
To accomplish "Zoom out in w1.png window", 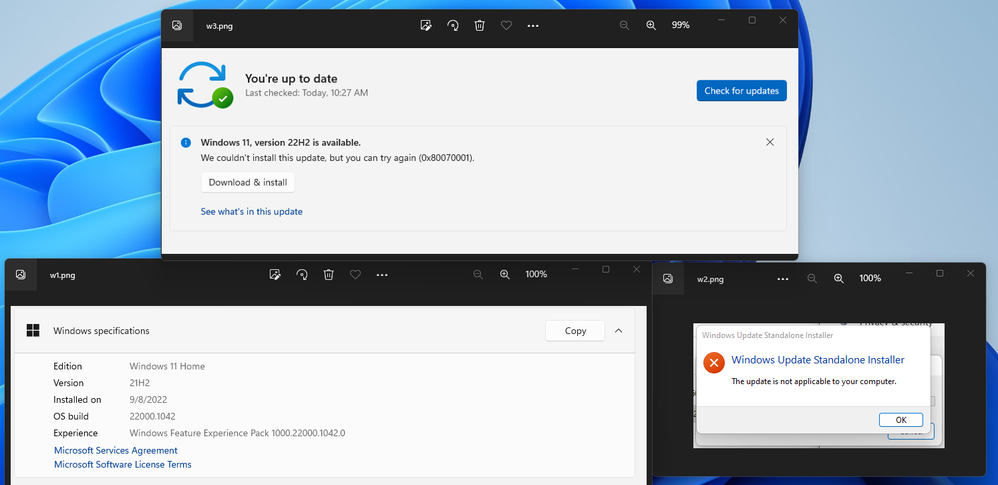I will (x=478, y=274).
